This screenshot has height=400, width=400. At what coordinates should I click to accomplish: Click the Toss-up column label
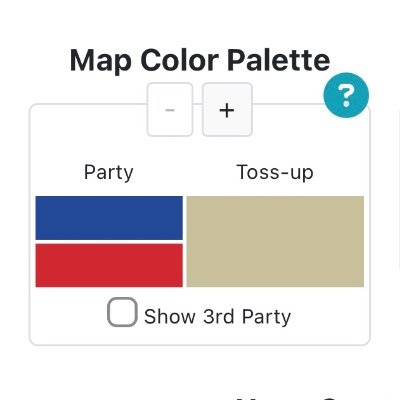(x=275, y=173)
